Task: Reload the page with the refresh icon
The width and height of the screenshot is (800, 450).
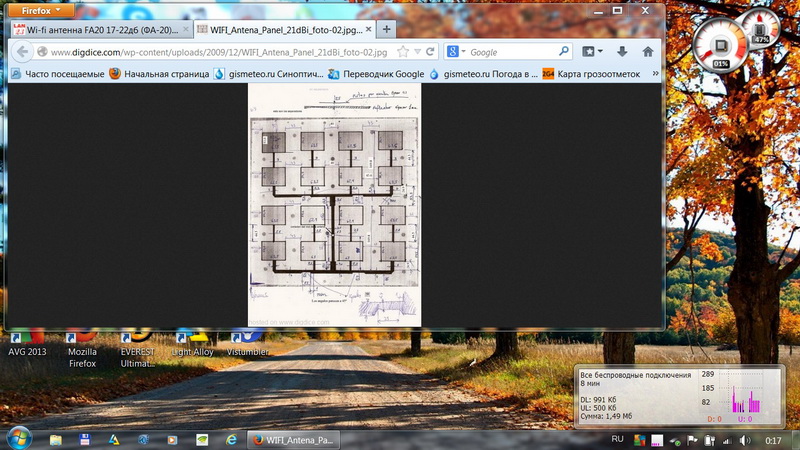Action: (x=430, y=52)
